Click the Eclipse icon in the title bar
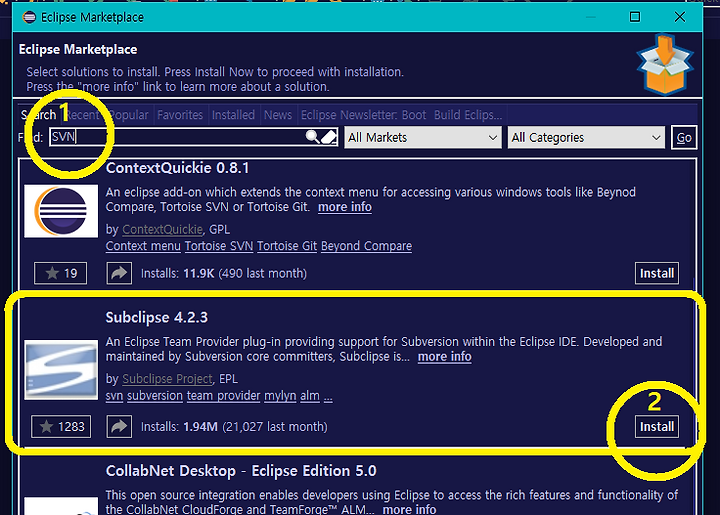 pos(29,17)
